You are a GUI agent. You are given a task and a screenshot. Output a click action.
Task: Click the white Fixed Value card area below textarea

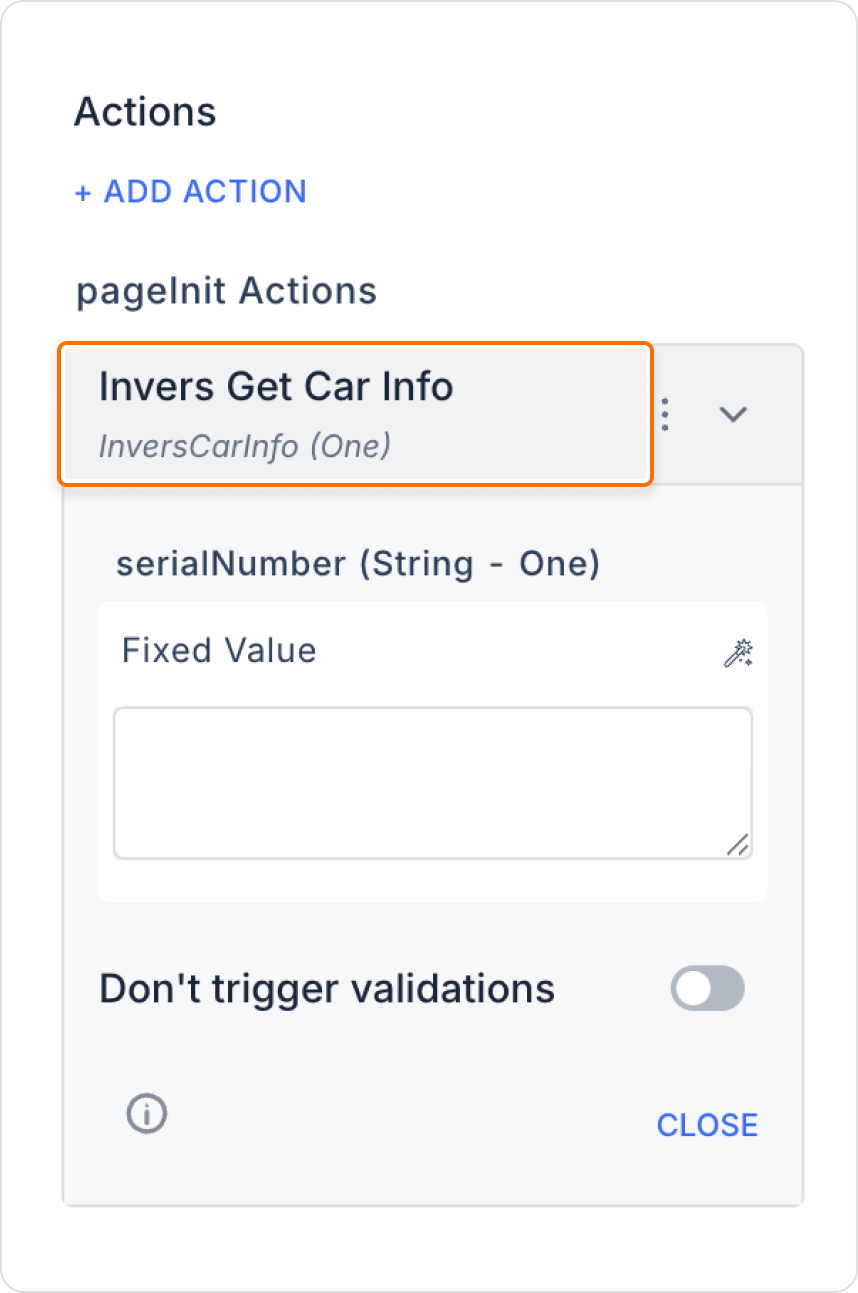(433, 881)
